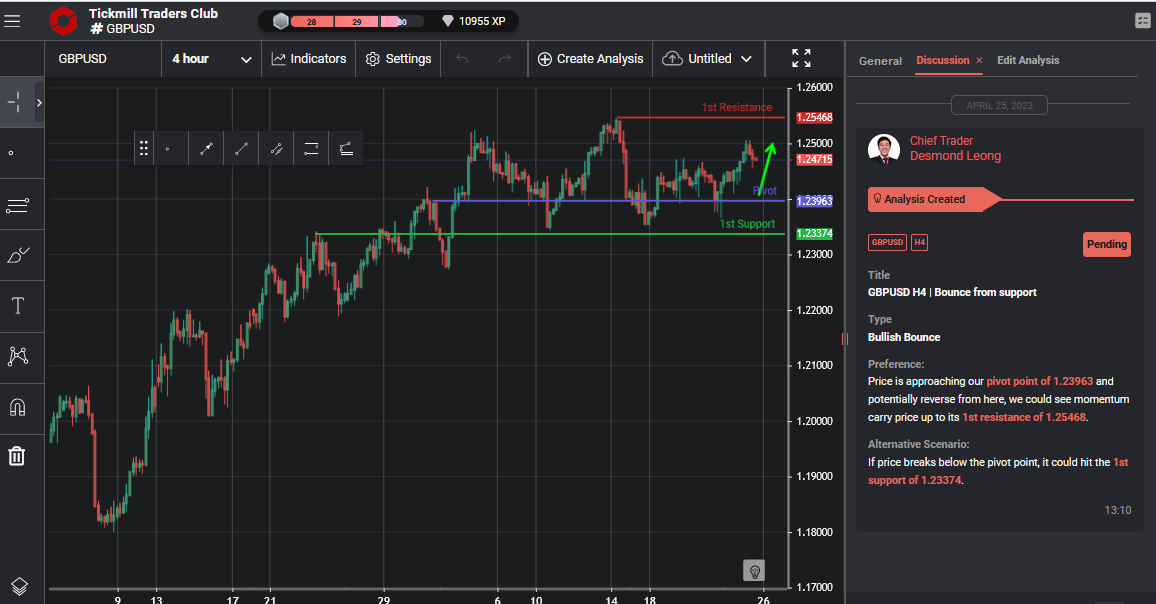Image resolution: width=1156 pixels, height=604 pixels.
Task: Open the checklist icon at top right
Action: (x=1142, y=21)
